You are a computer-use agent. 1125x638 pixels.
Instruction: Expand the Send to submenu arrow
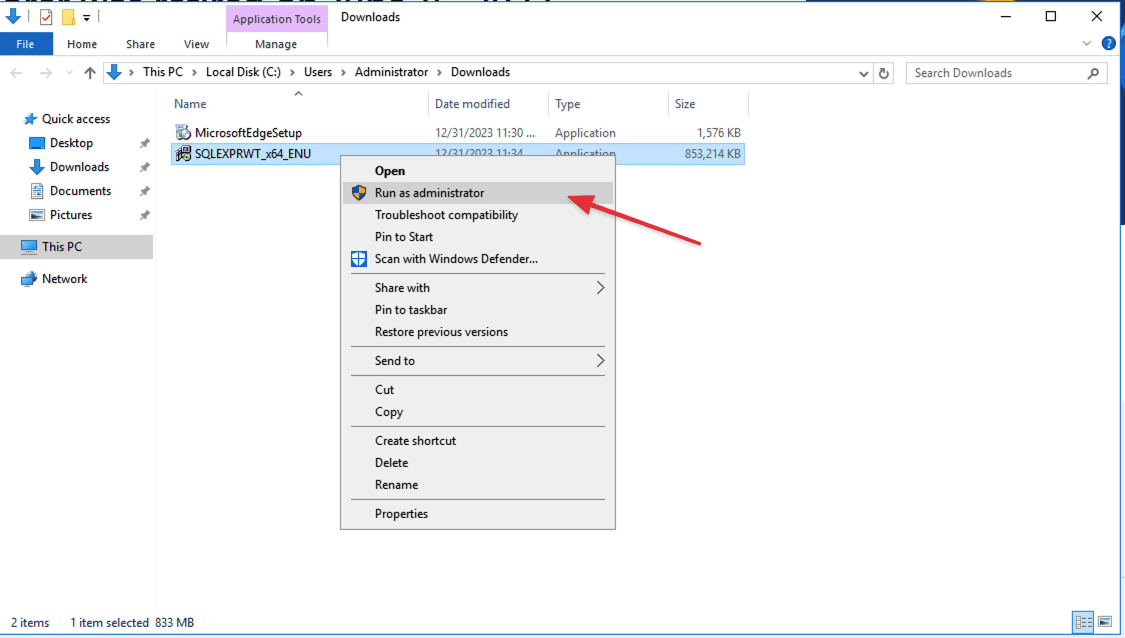coord(600,361)
